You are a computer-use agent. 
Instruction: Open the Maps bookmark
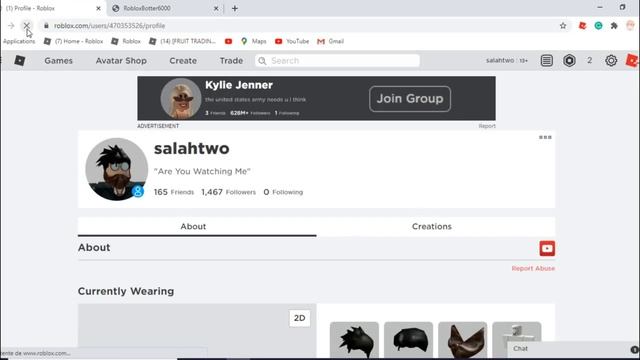pyautogui.click(x=253, y=41)
